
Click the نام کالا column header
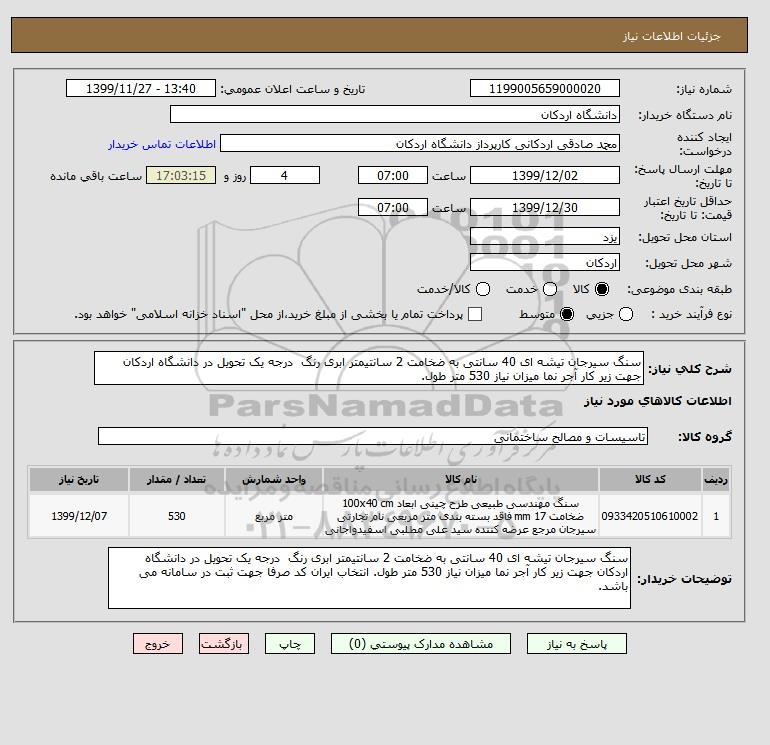pyautogui.click(x=461, y=479)
